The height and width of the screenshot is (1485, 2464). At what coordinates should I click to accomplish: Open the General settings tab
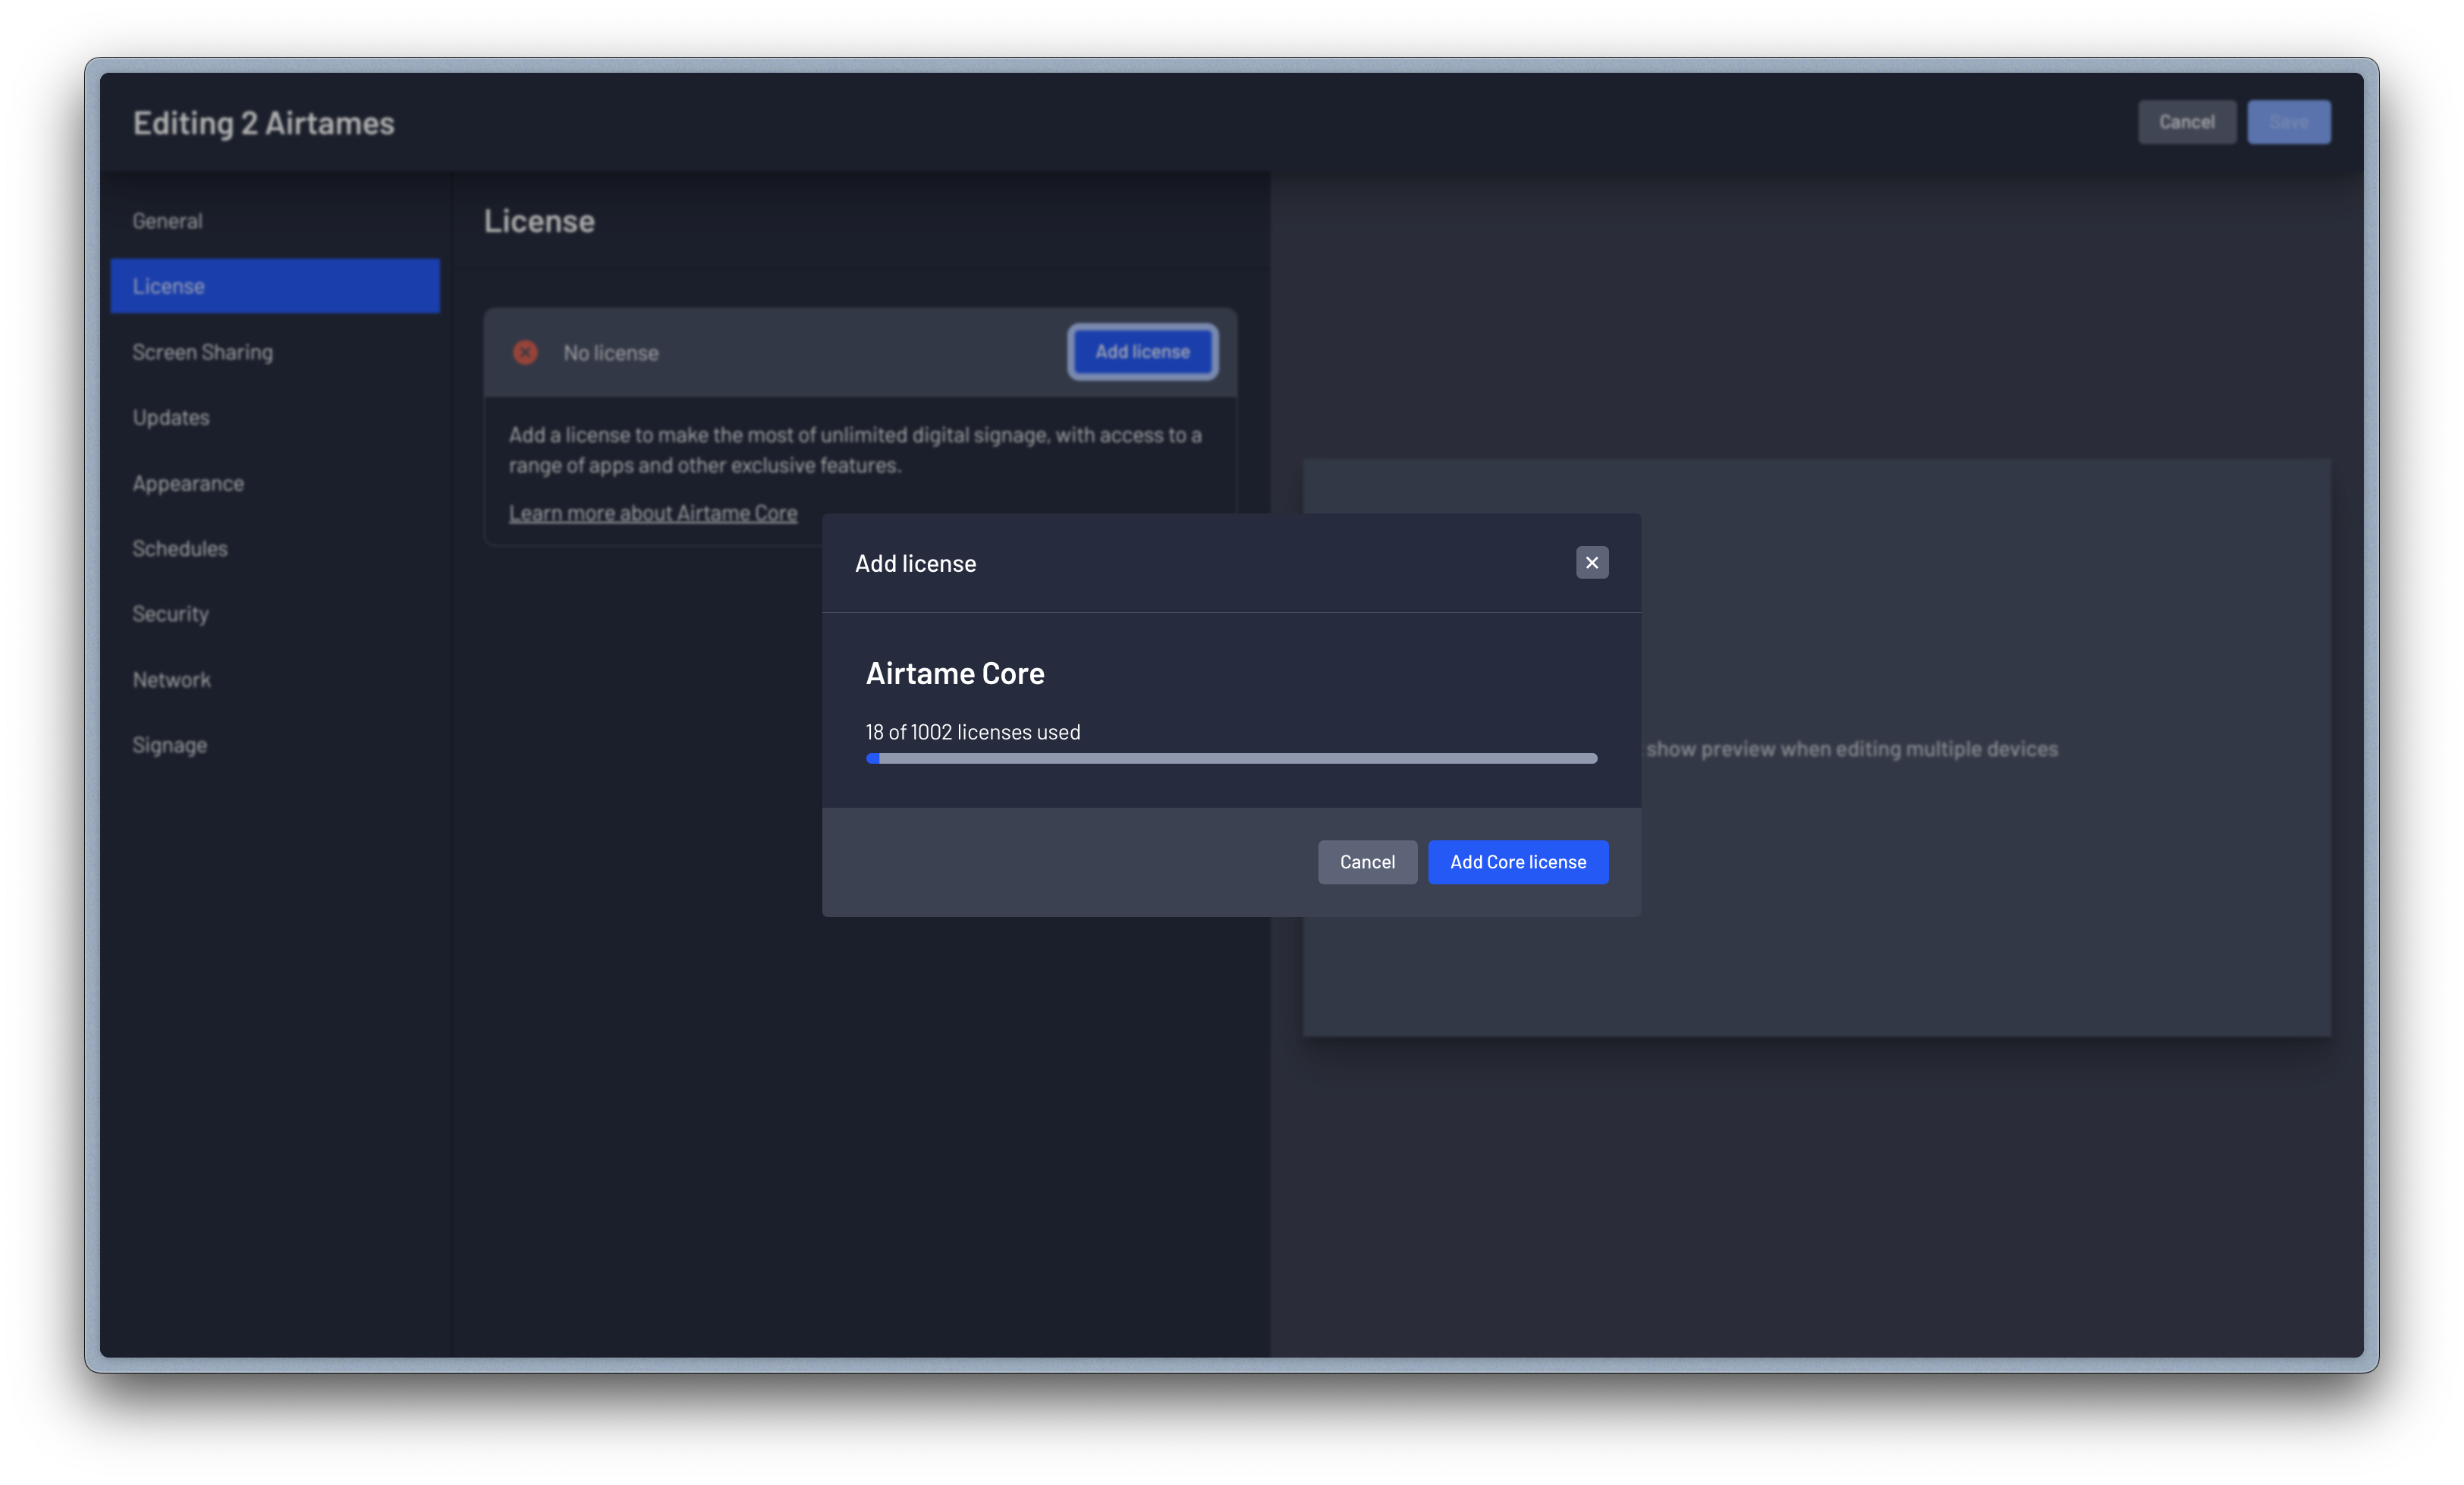point(275,221)
